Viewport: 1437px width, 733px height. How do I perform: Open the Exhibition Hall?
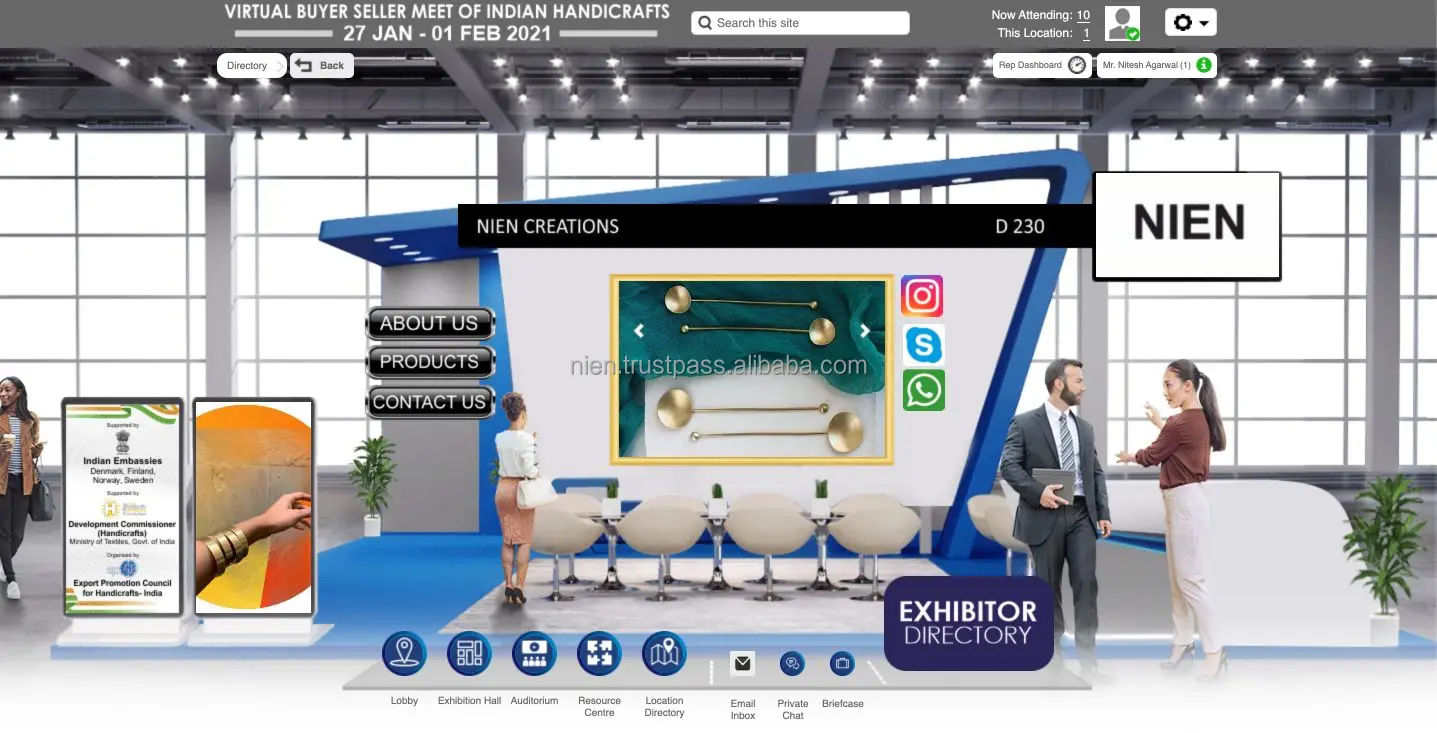[x=469, y=654]
